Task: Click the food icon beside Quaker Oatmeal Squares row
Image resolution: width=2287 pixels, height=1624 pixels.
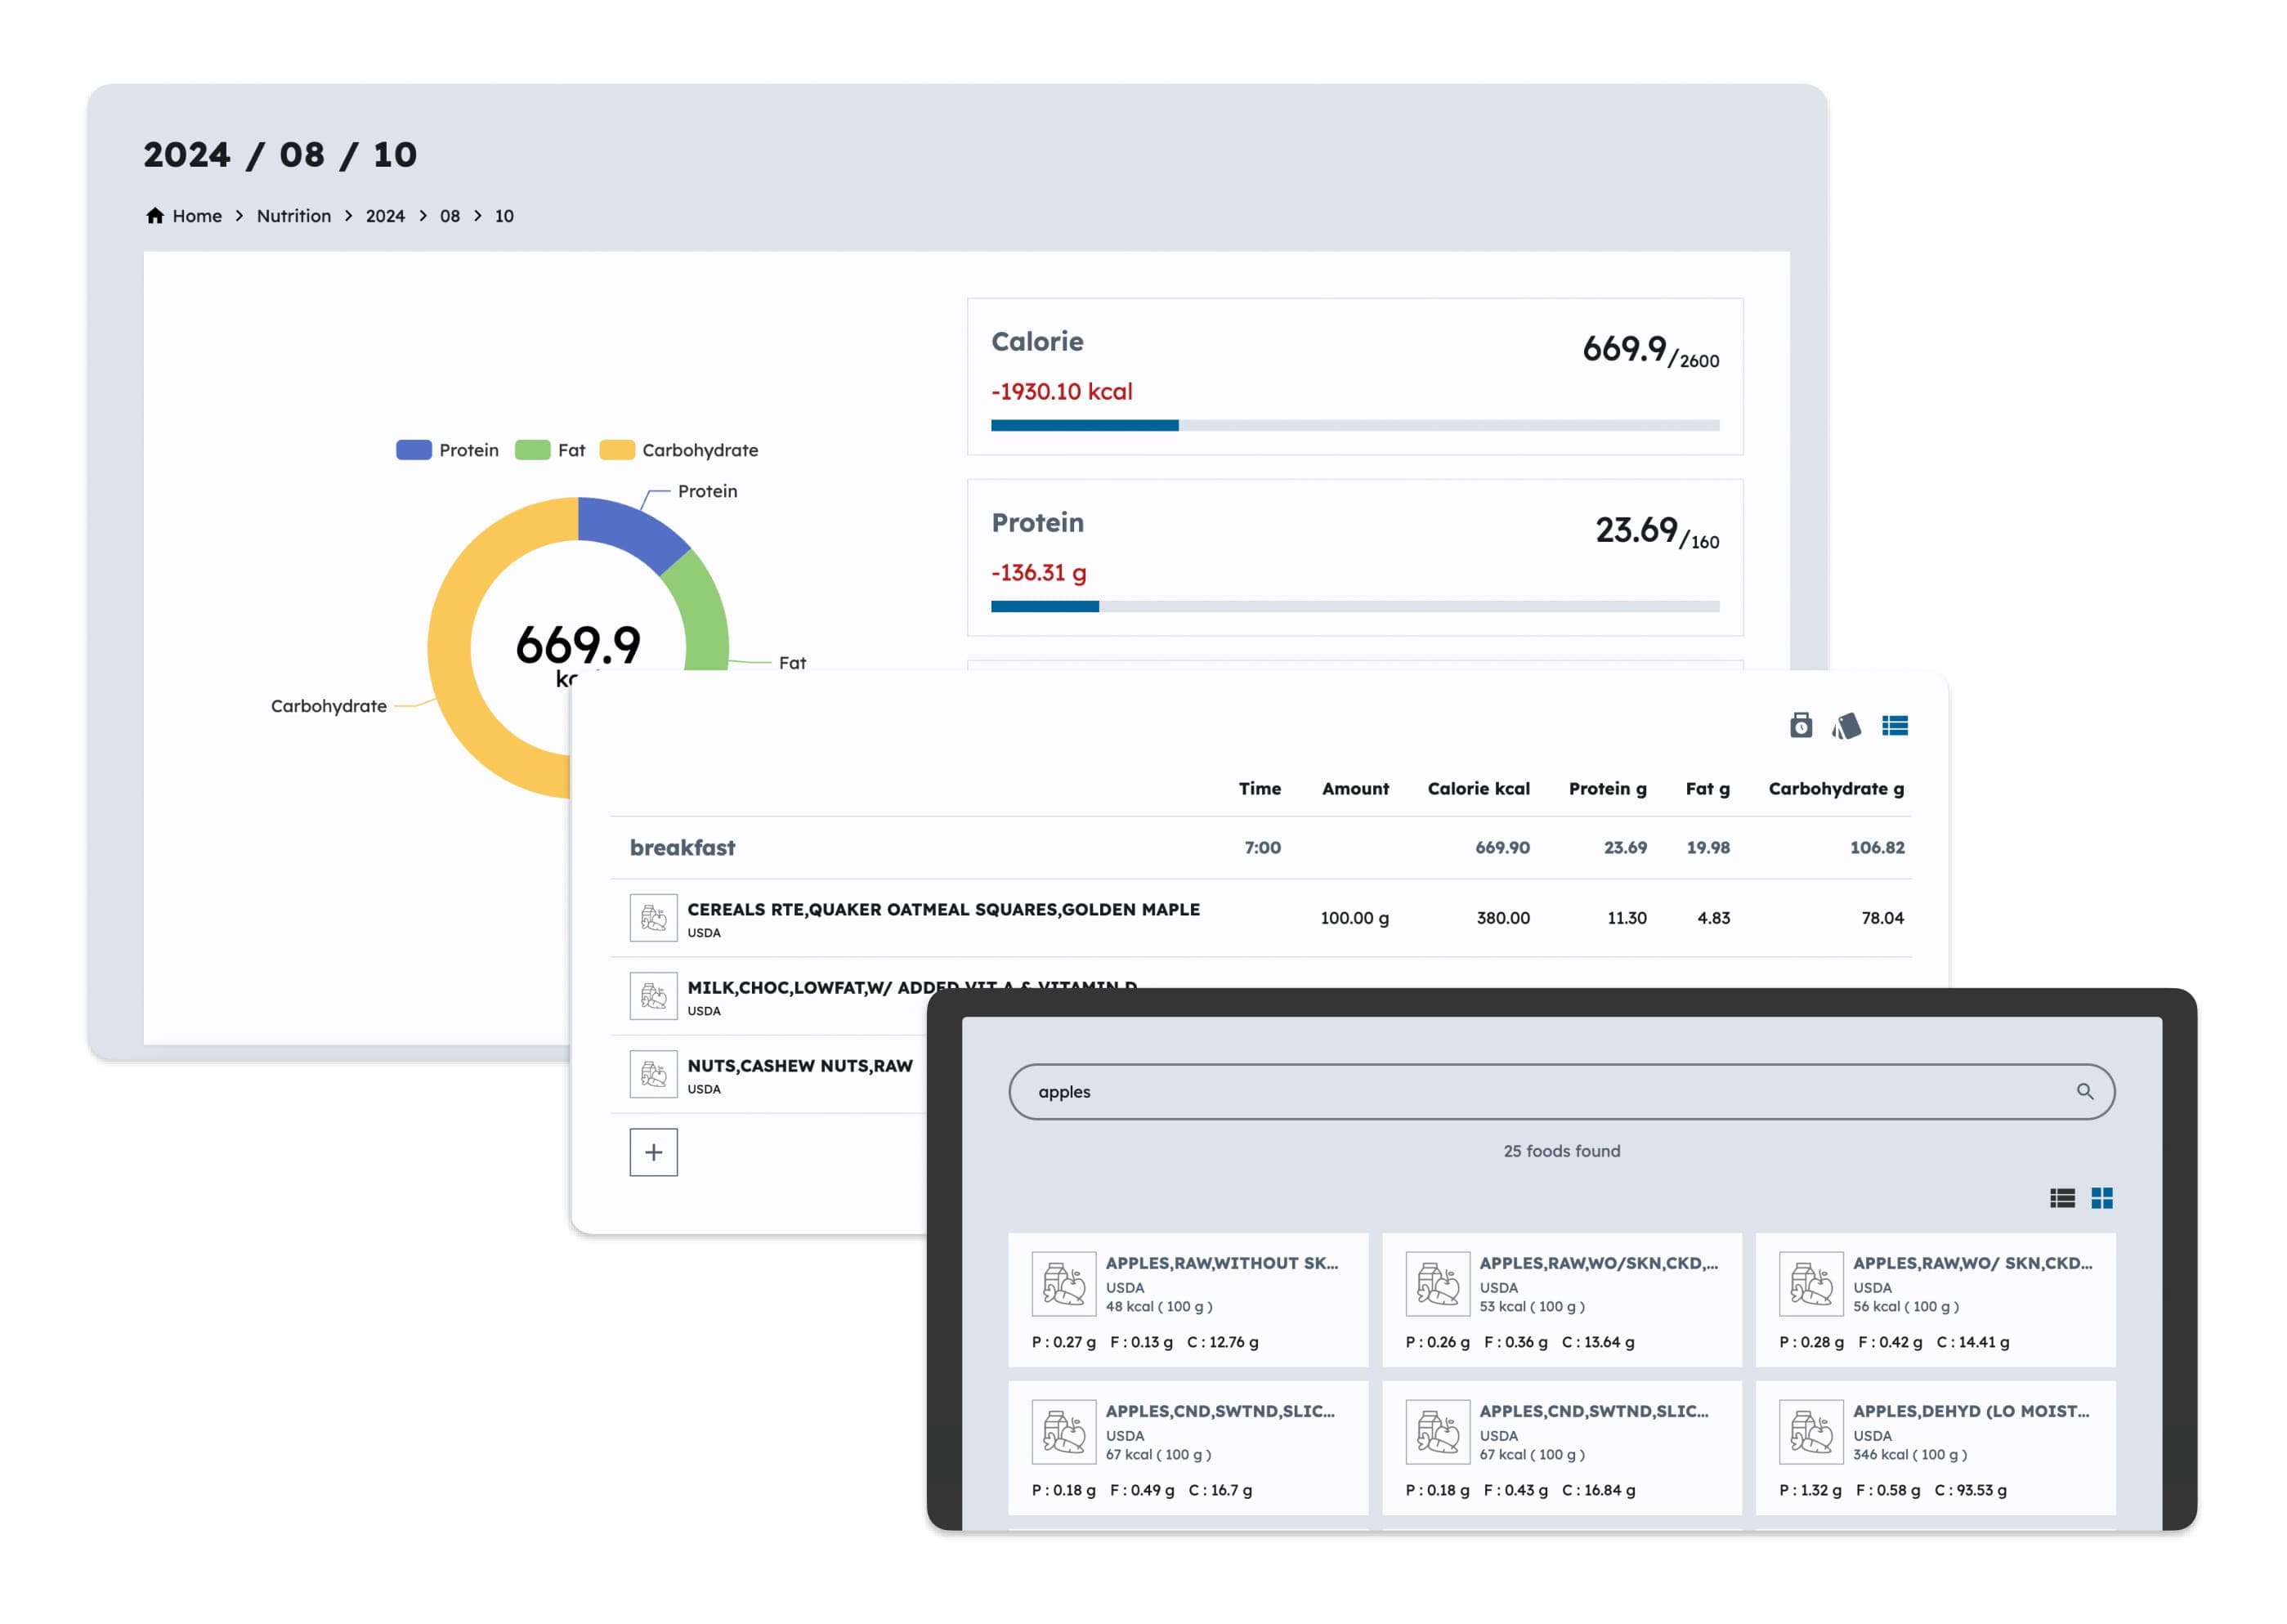Action: tap(653, 917)
